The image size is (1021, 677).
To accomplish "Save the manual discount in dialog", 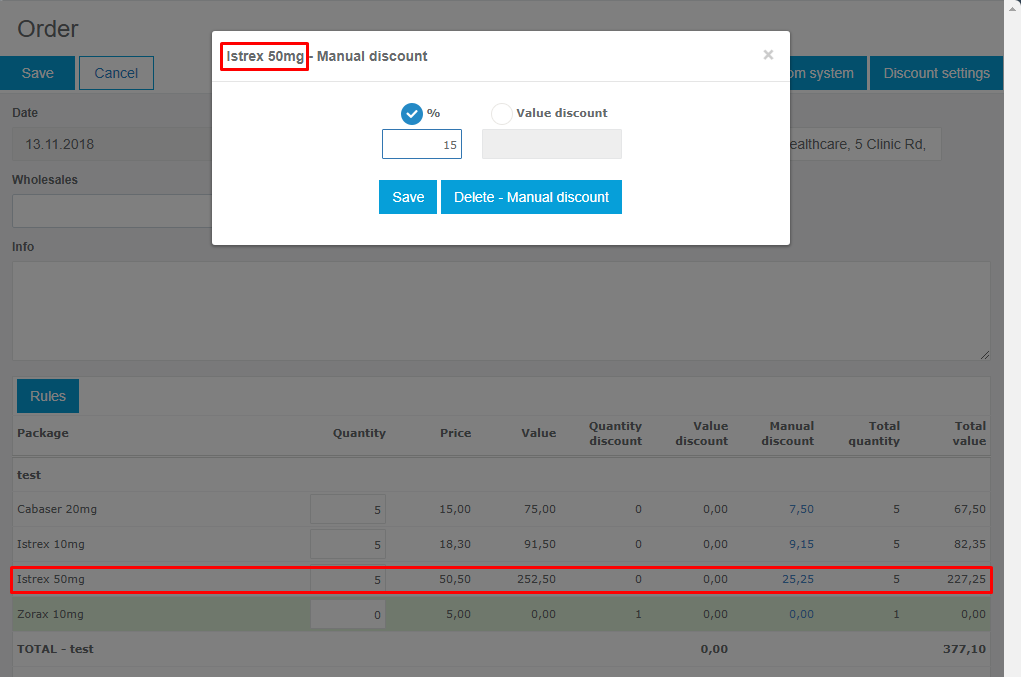I will [407, 197].
